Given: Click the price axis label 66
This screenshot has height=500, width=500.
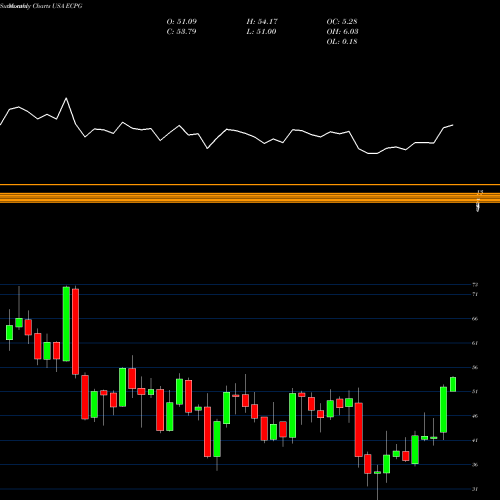Looking at the screenshot, I should point(475,319).
